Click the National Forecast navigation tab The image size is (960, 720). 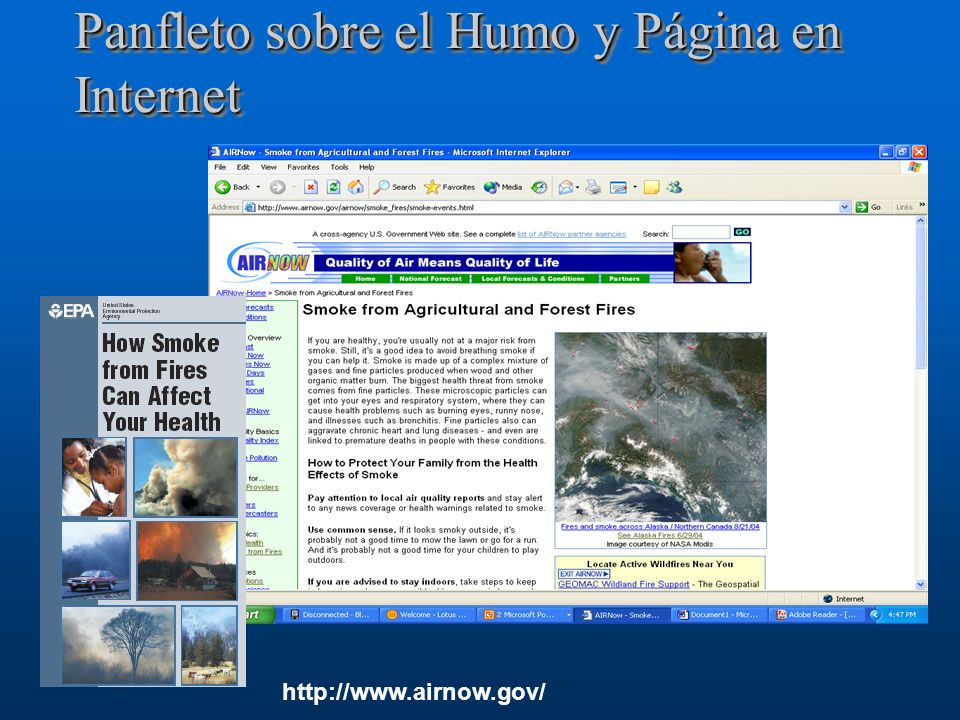point(430,279)
